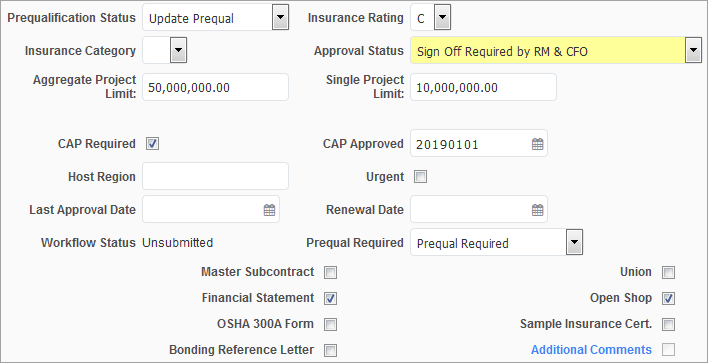Tick the Sample Insurance Cert. checkbox
Image resolution: width=708 pixels, height=363 pixels.
point(668,324)
